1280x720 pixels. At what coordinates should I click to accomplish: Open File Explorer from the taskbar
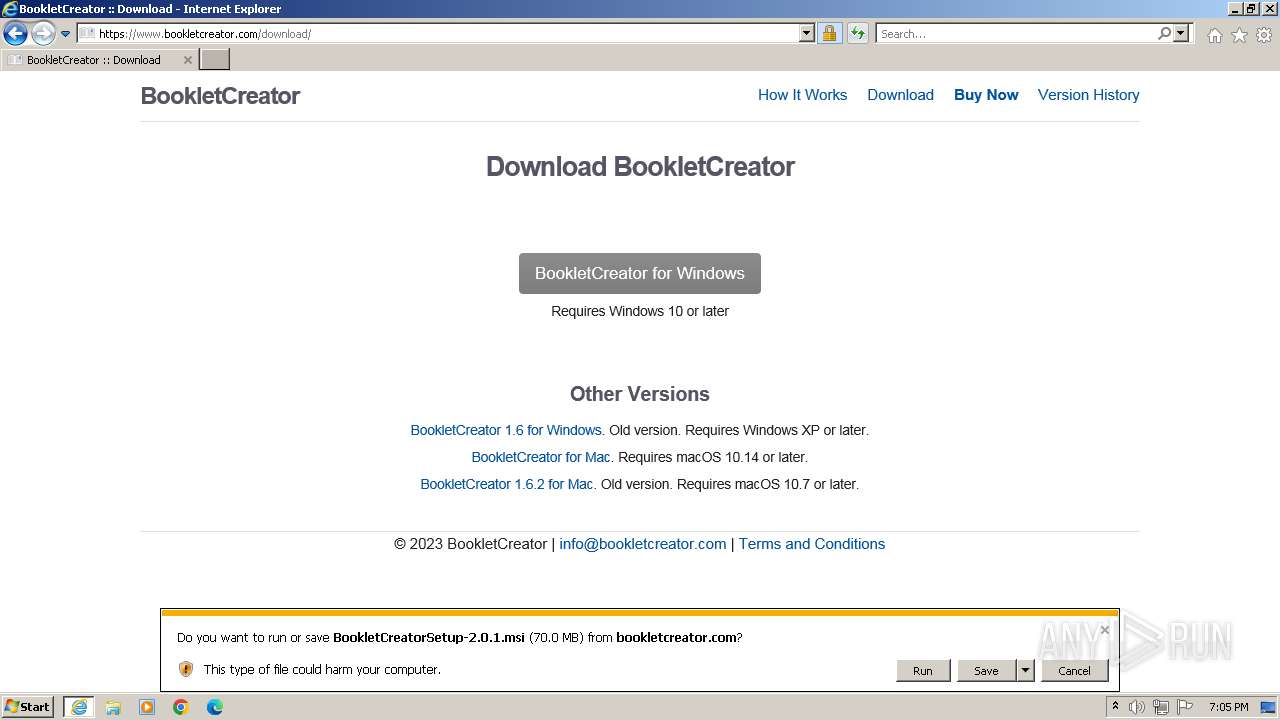(x=113, y=707)
